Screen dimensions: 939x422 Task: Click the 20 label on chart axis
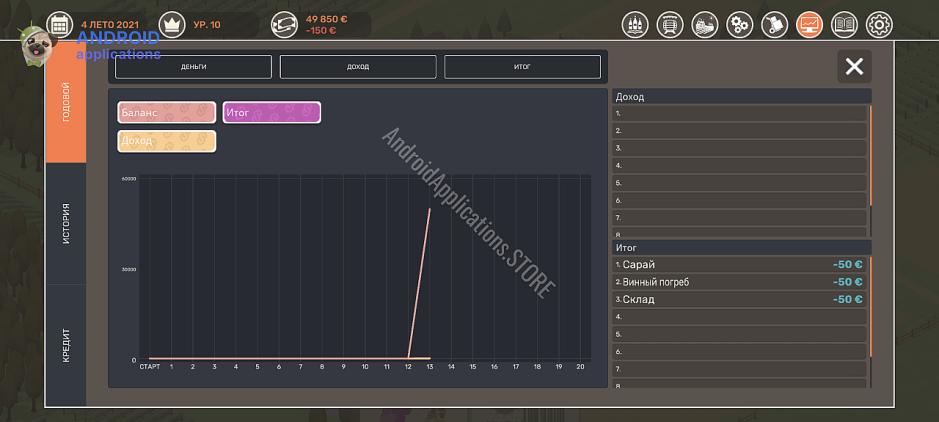[x=580, y=367]
